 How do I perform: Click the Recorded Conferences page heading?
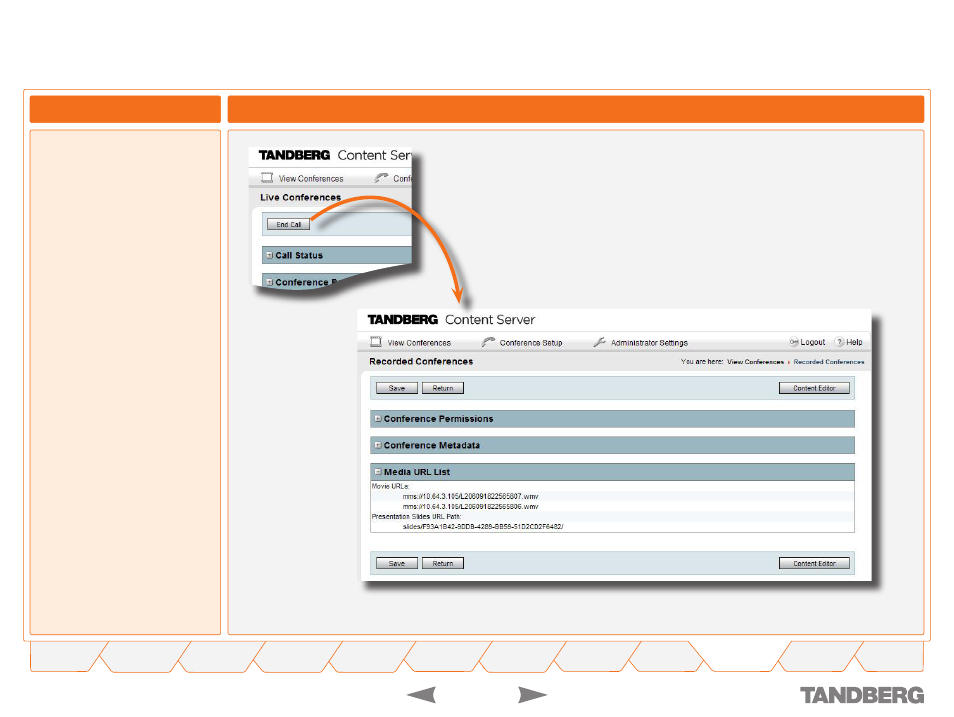click(421, 362)
